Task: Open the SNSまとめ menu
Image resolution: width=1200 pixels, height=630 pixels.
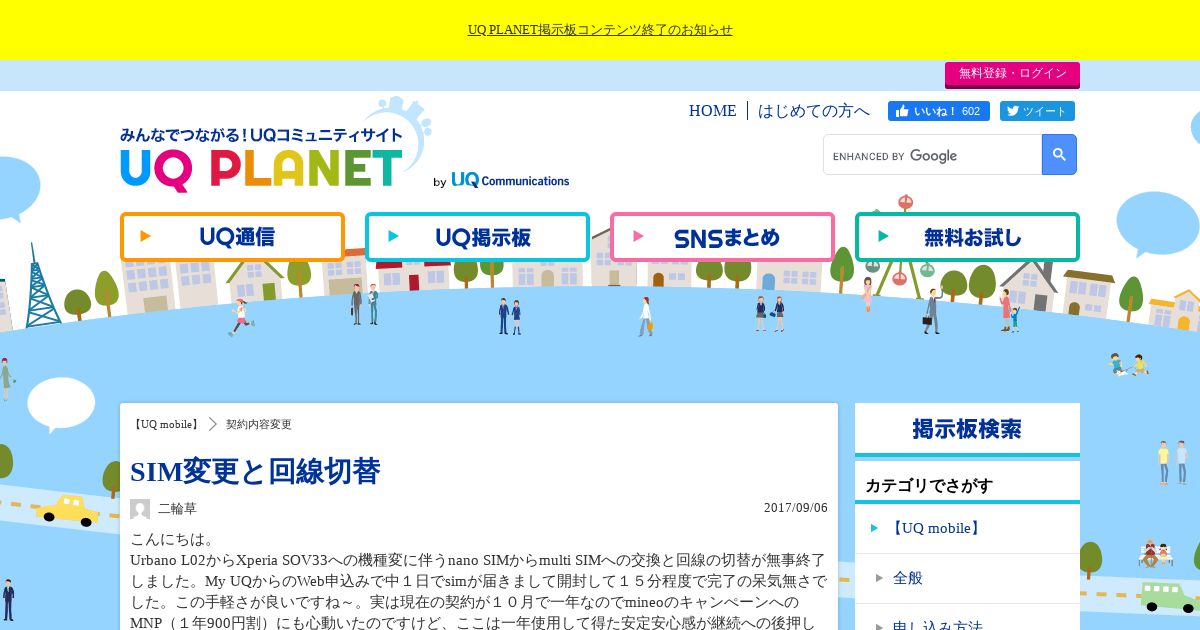Action: click(722, 237)
